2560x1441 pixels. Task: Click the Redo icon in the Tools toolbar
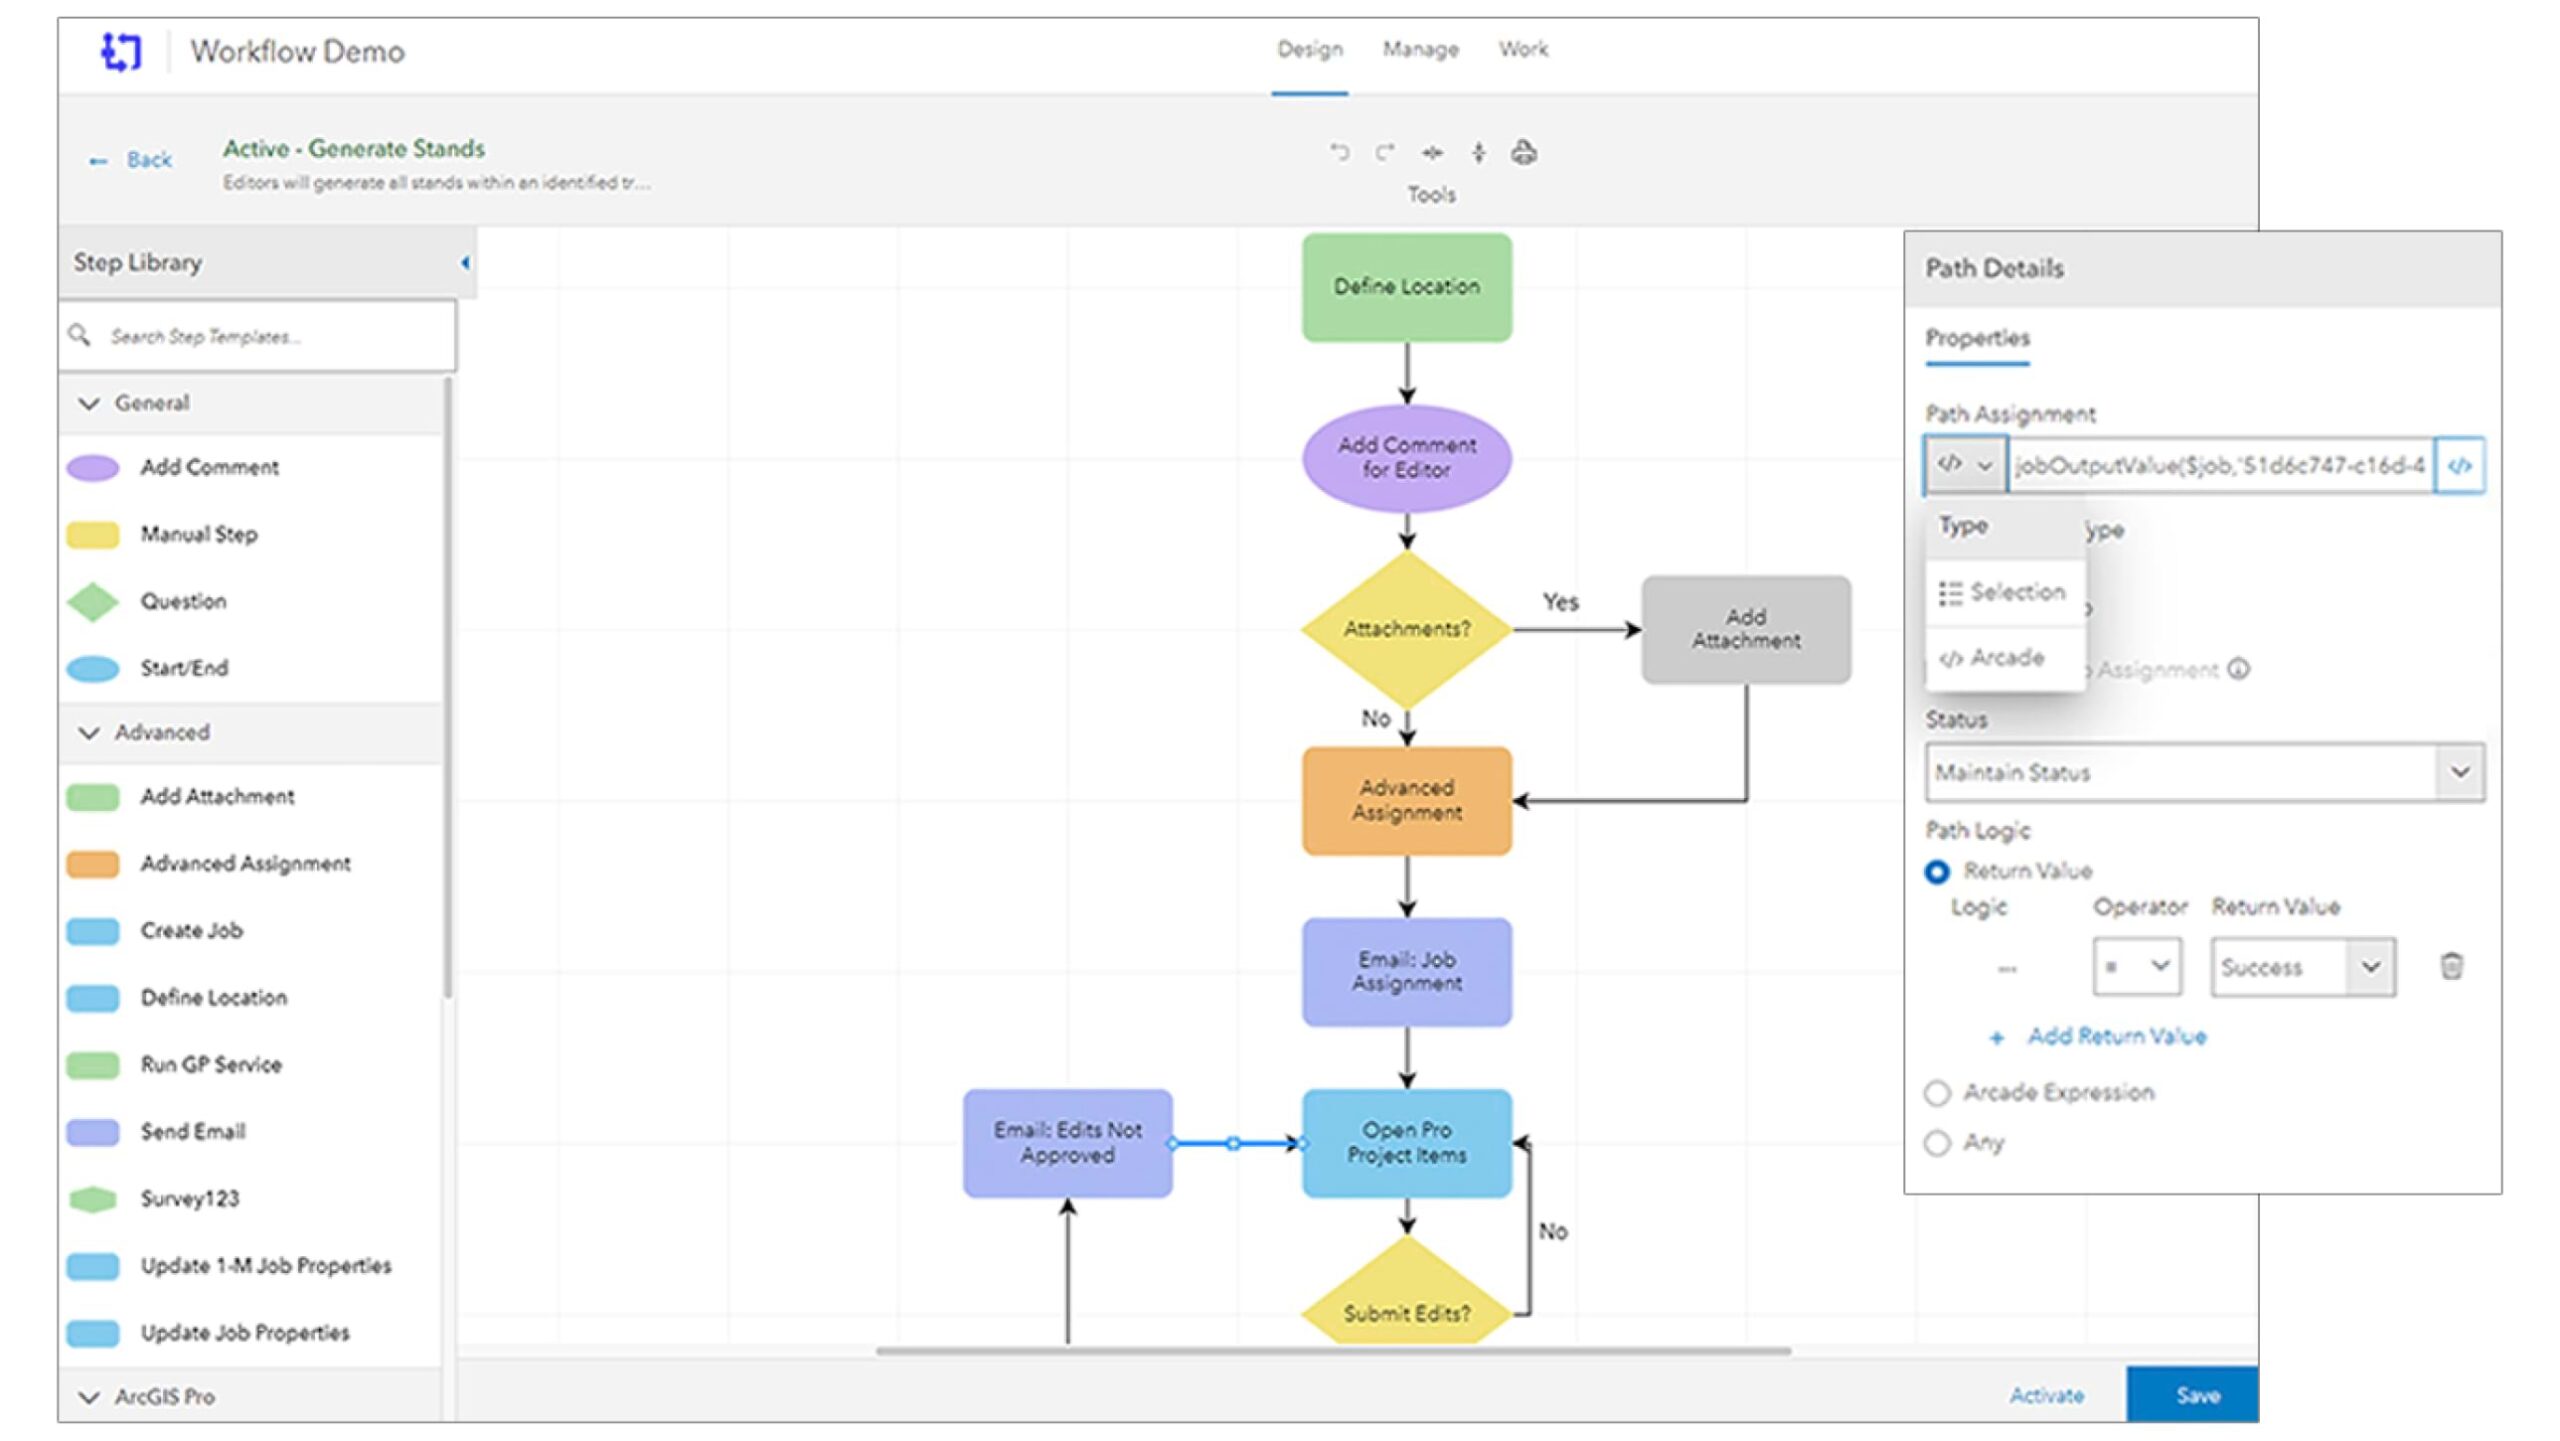1385,152
